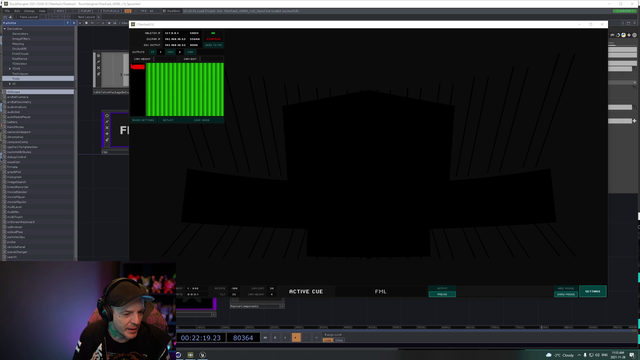Click the SEND TO FML button

213,45
